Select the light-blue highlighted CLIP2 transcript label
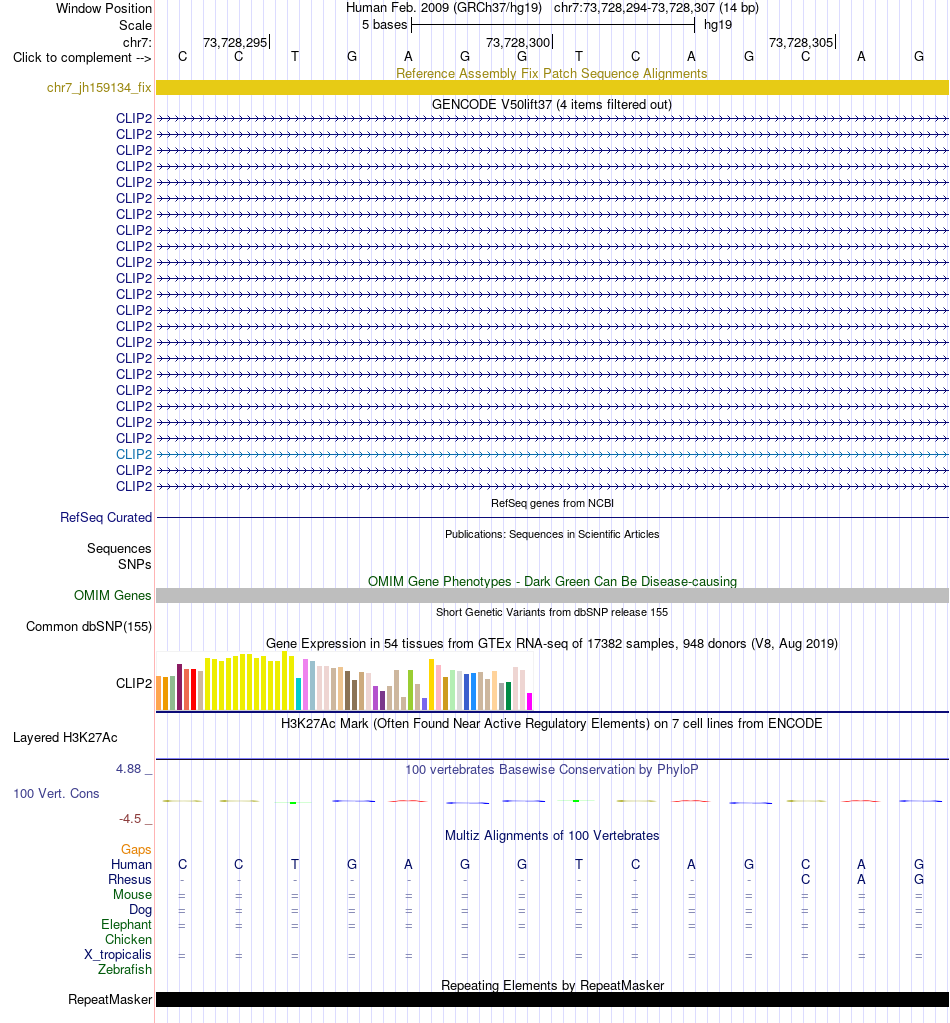Image resolution: width=950 pixels, height=1023 pixels. (134, 454)
